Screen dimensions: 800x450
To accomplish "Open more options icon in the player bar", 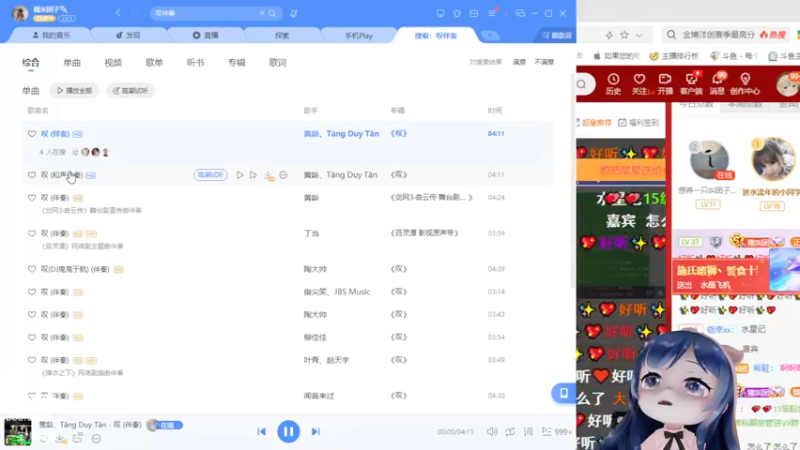I will pyautogui.click(x=96, y=439).
